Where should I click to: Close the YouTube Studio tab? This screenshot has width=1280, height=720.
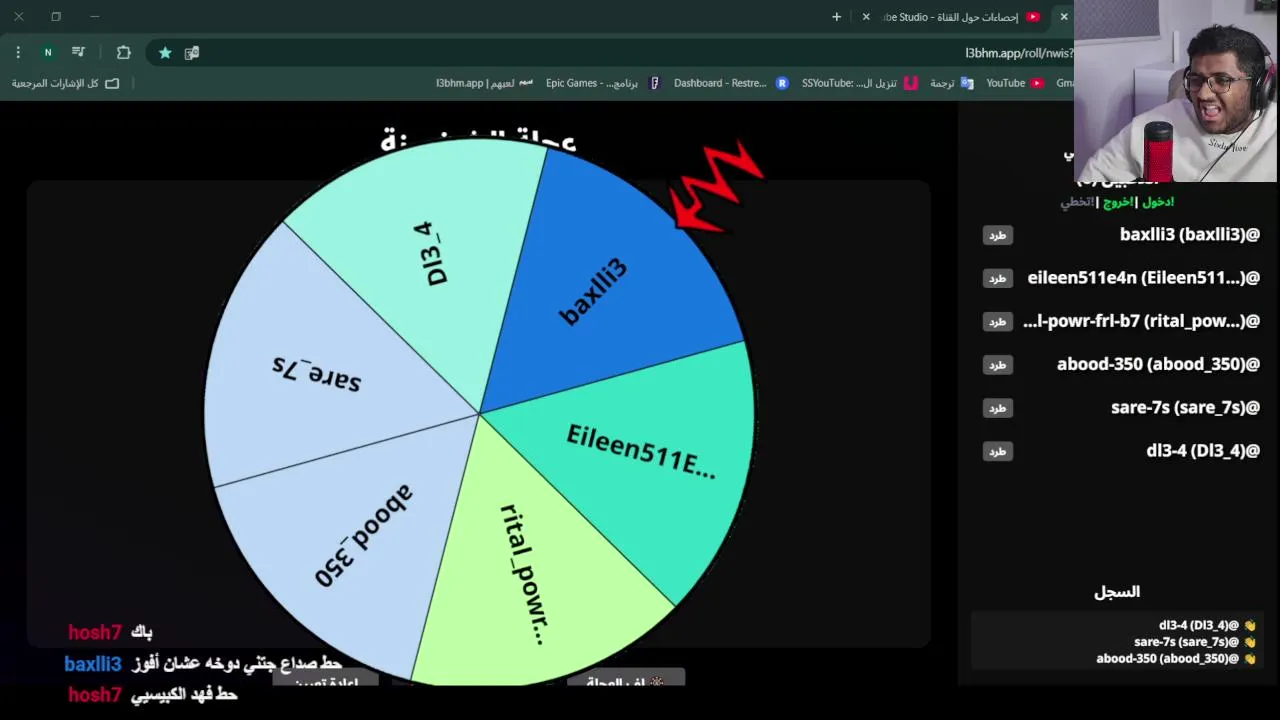(866, 17)
